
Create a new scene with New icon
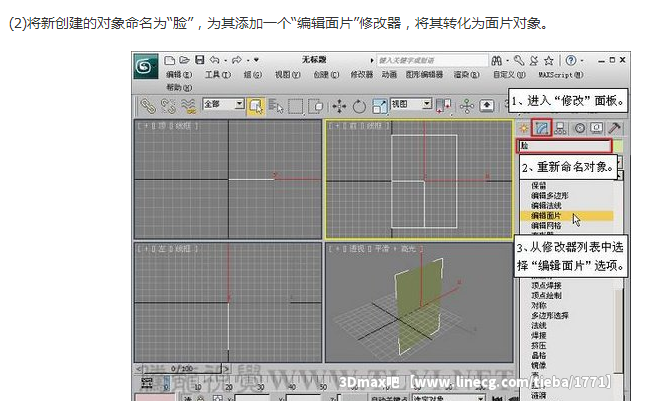169,61
